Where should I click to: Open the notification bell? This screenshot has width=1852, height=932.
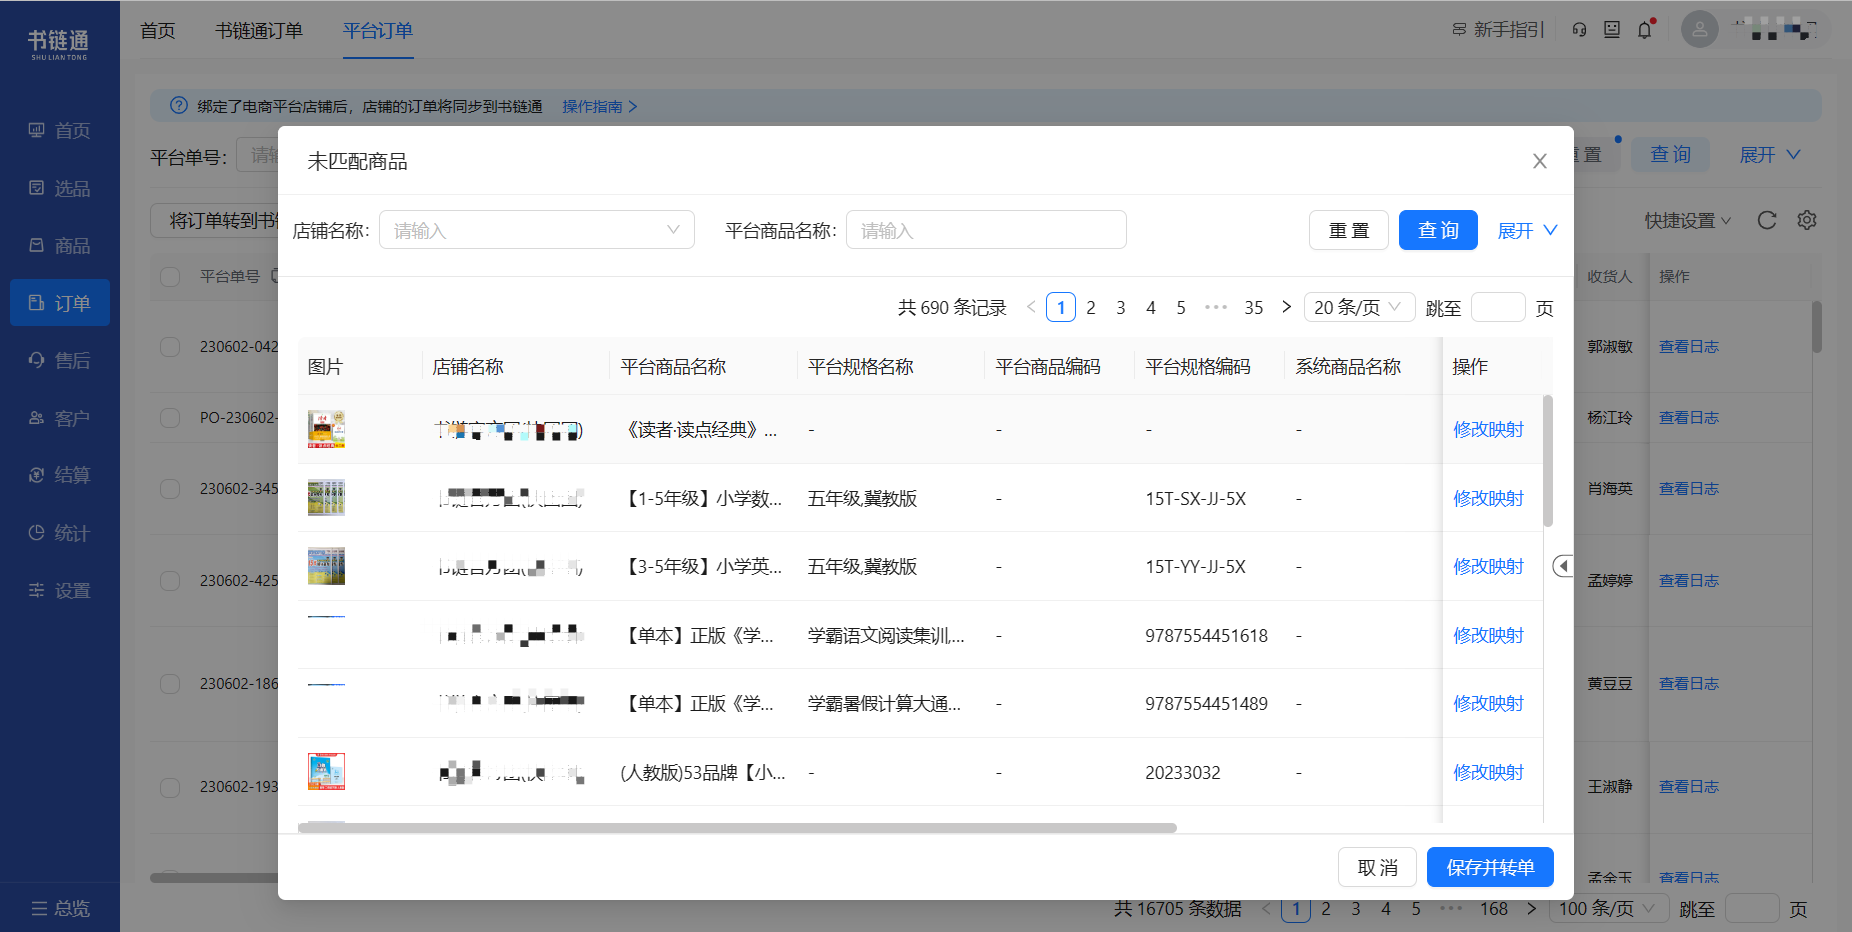tap(1645, 30)
